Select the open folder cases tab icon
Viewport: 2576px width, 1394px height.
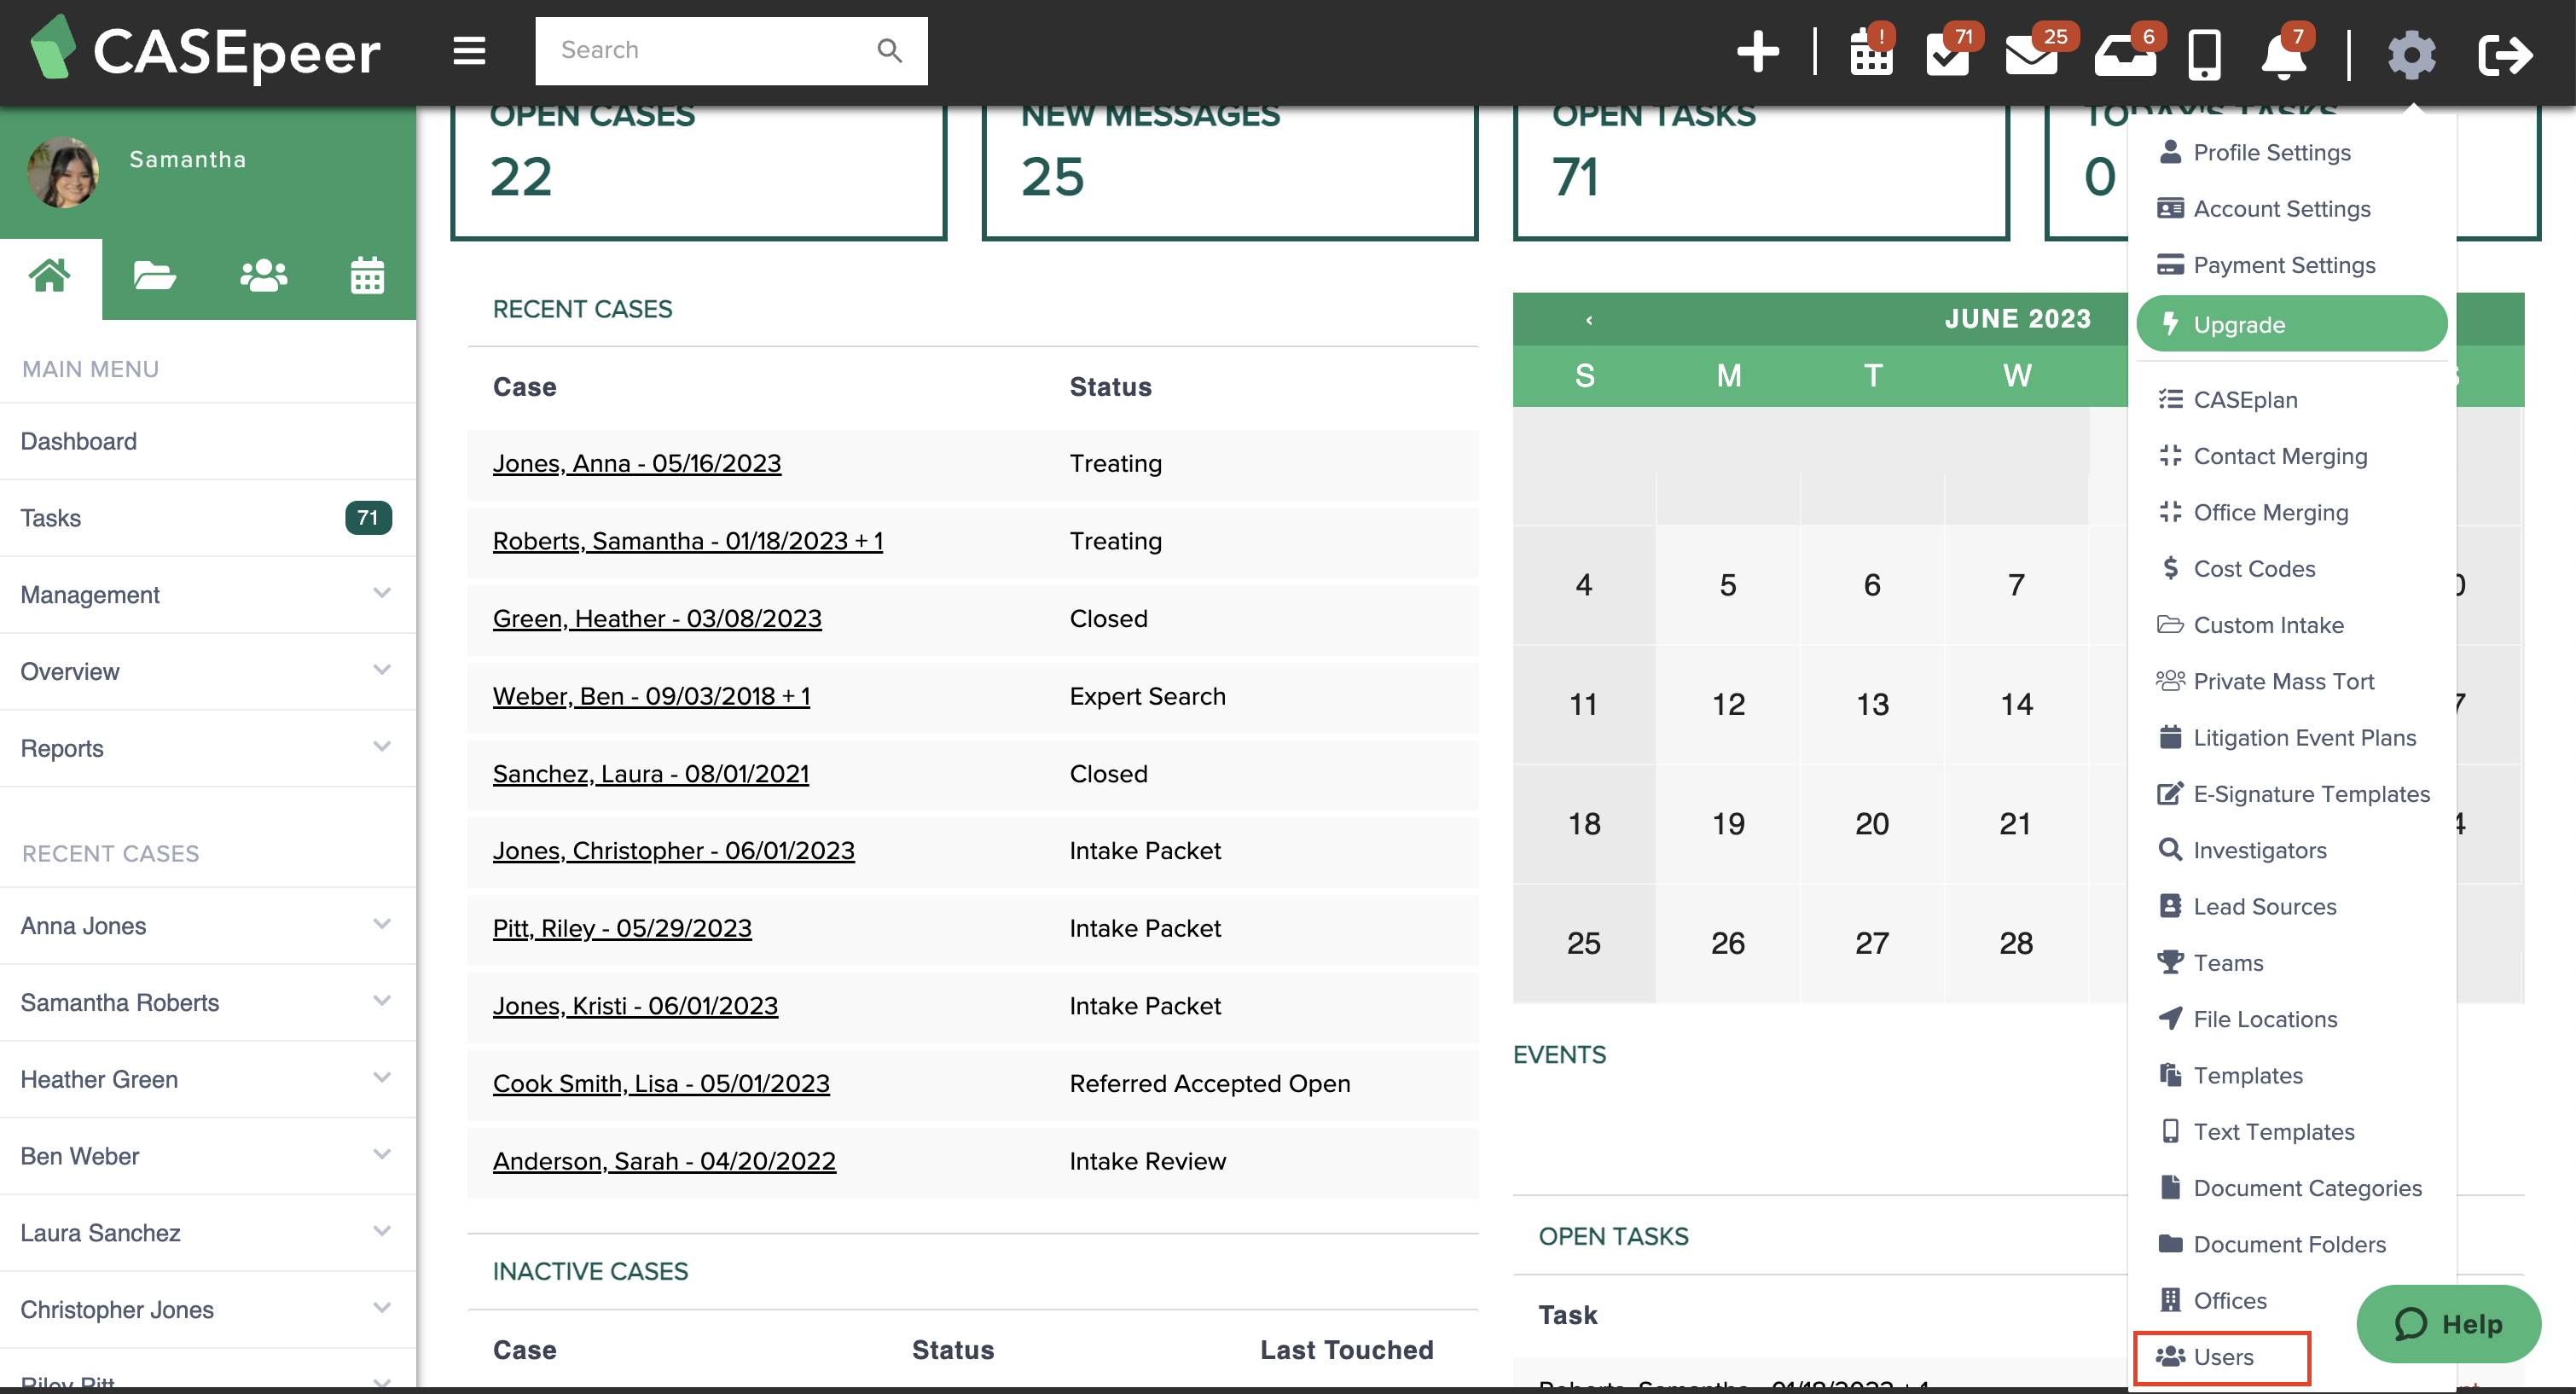pyautogui.click(x=154, y=275)
